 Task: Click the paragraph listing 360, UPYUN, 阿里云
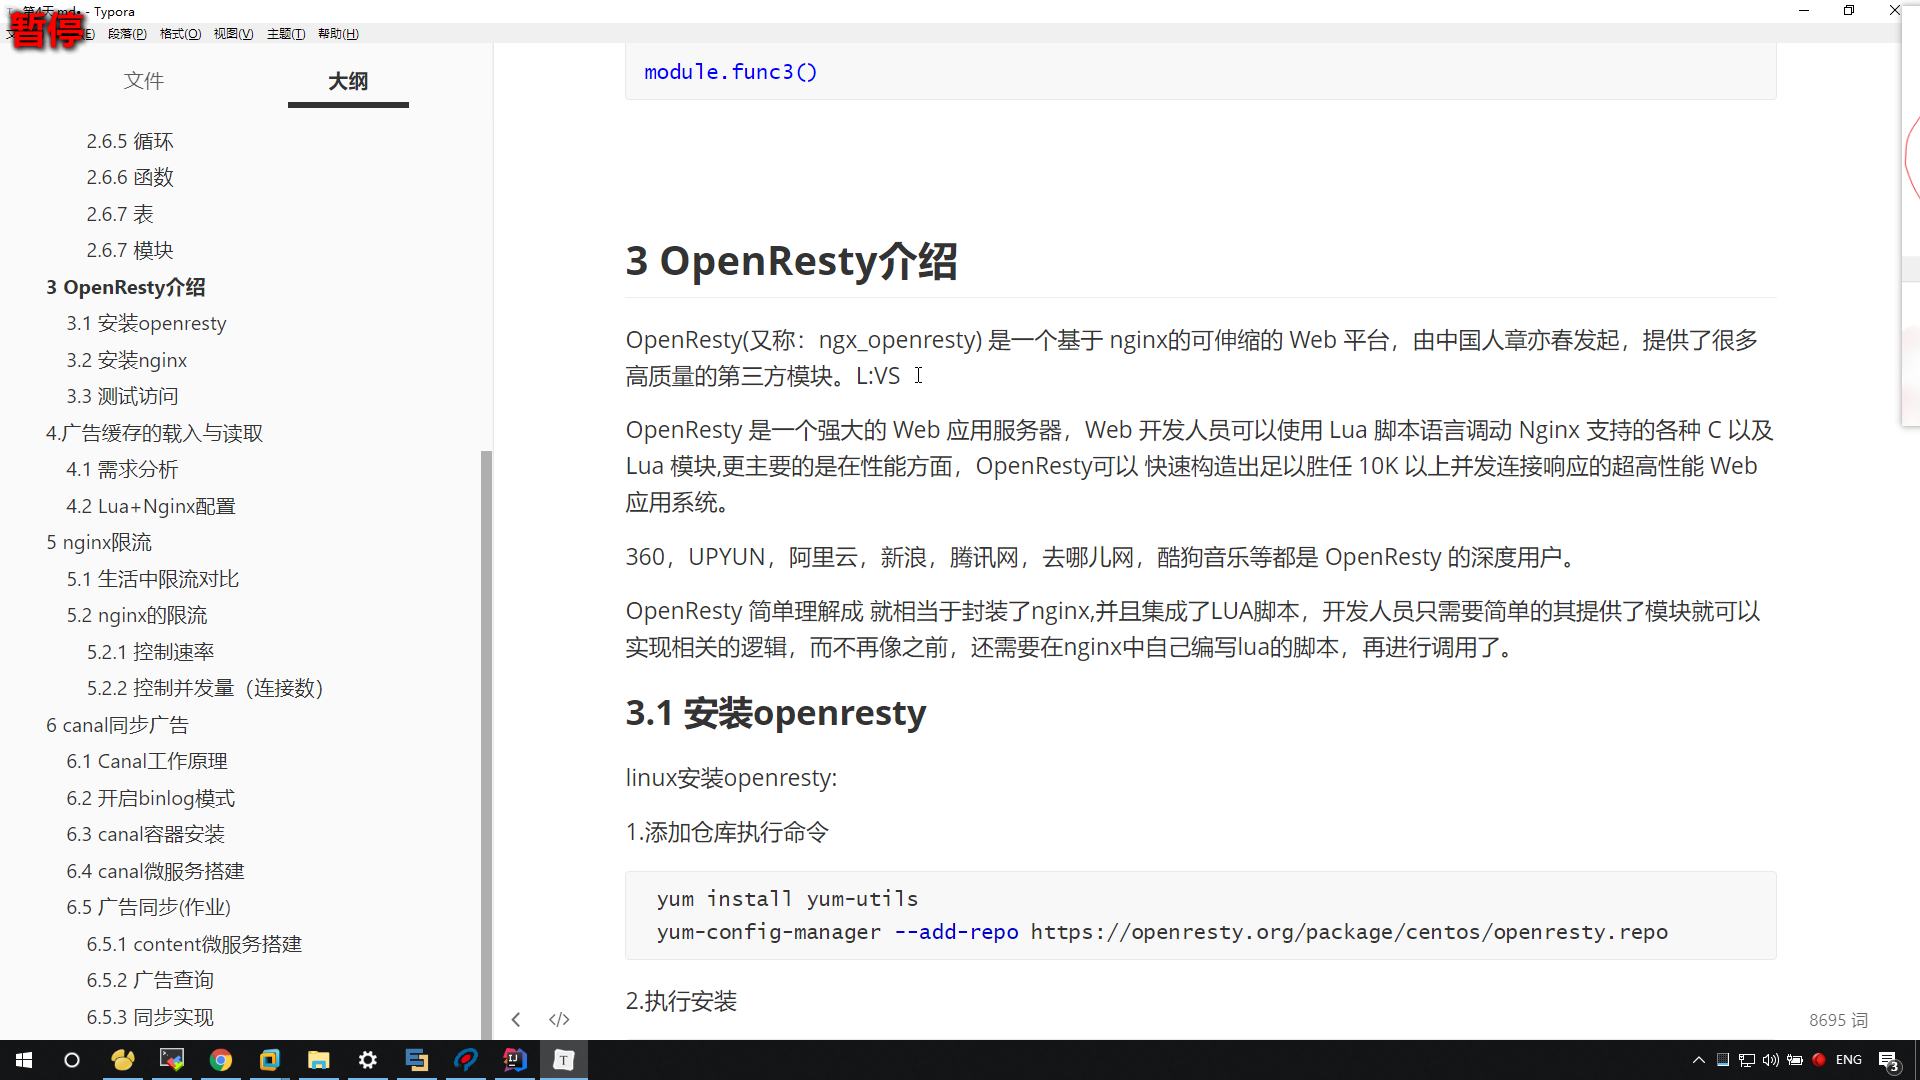pyautogui.click(x=1104, y=557)
